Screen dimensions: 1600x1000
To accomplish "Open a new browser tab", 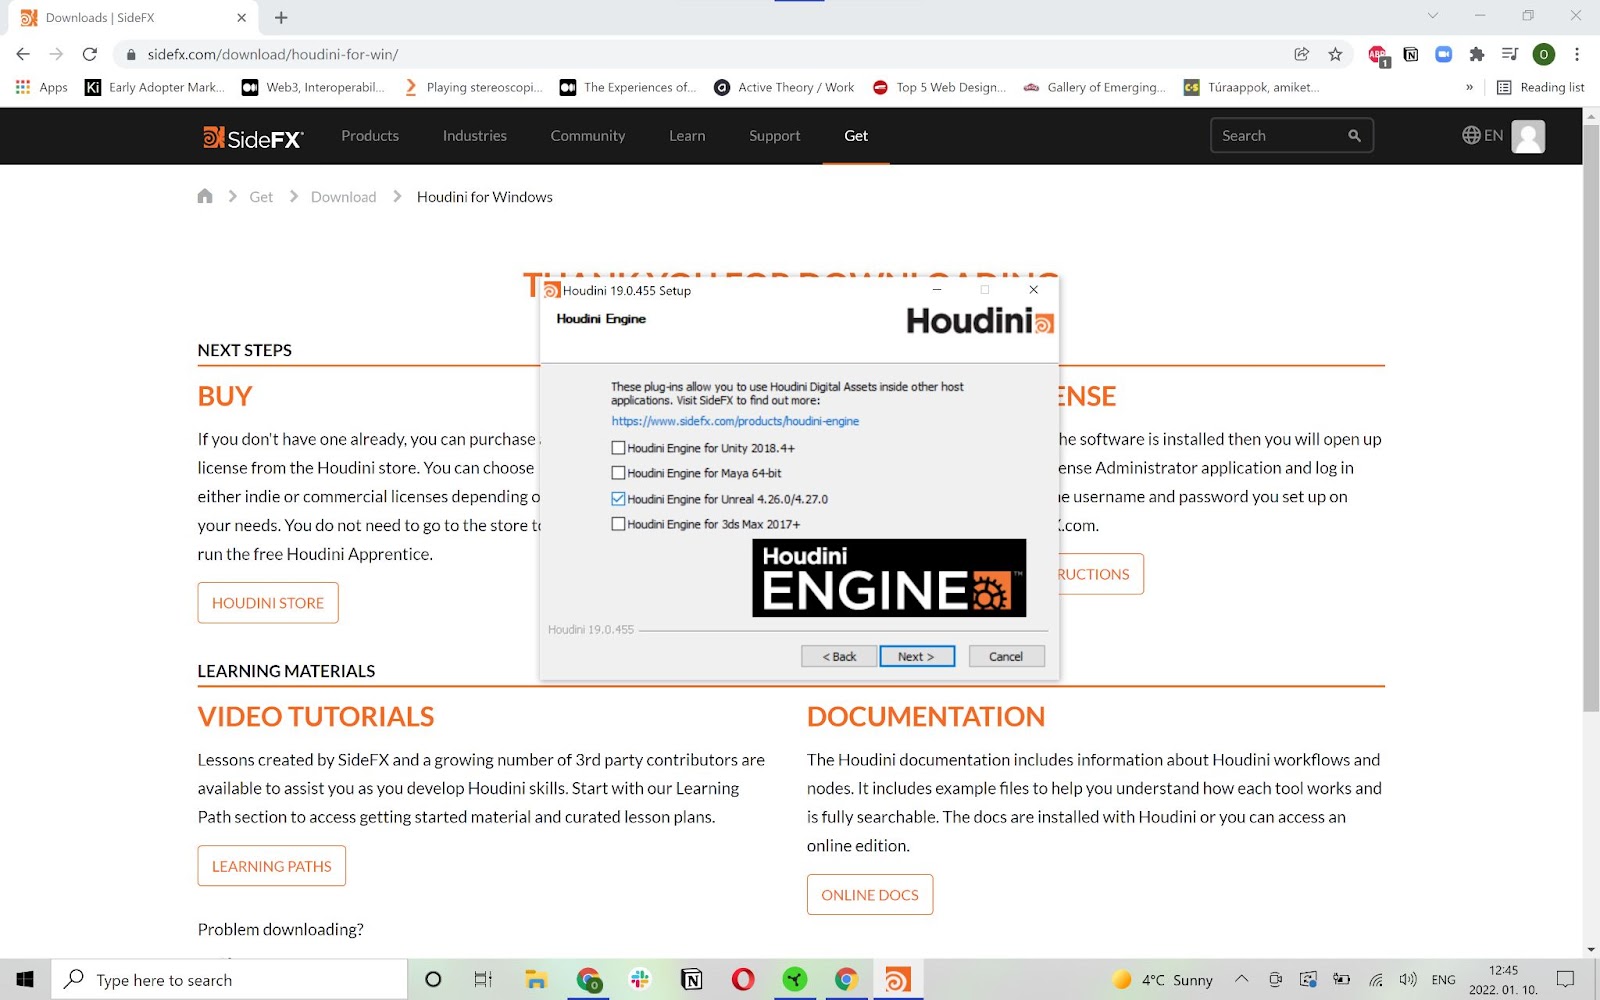I will click(x=281, y=17).
